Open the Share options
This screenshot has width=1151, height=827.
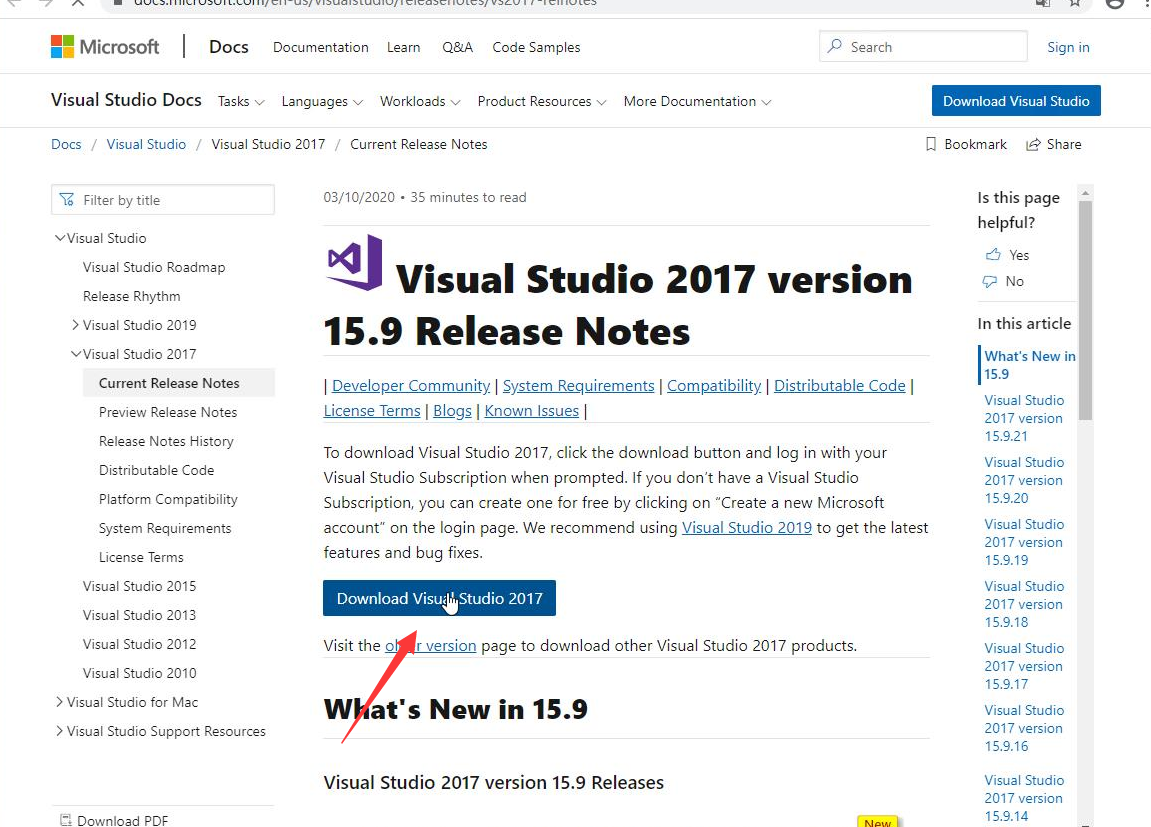(x=1053, y=145)
